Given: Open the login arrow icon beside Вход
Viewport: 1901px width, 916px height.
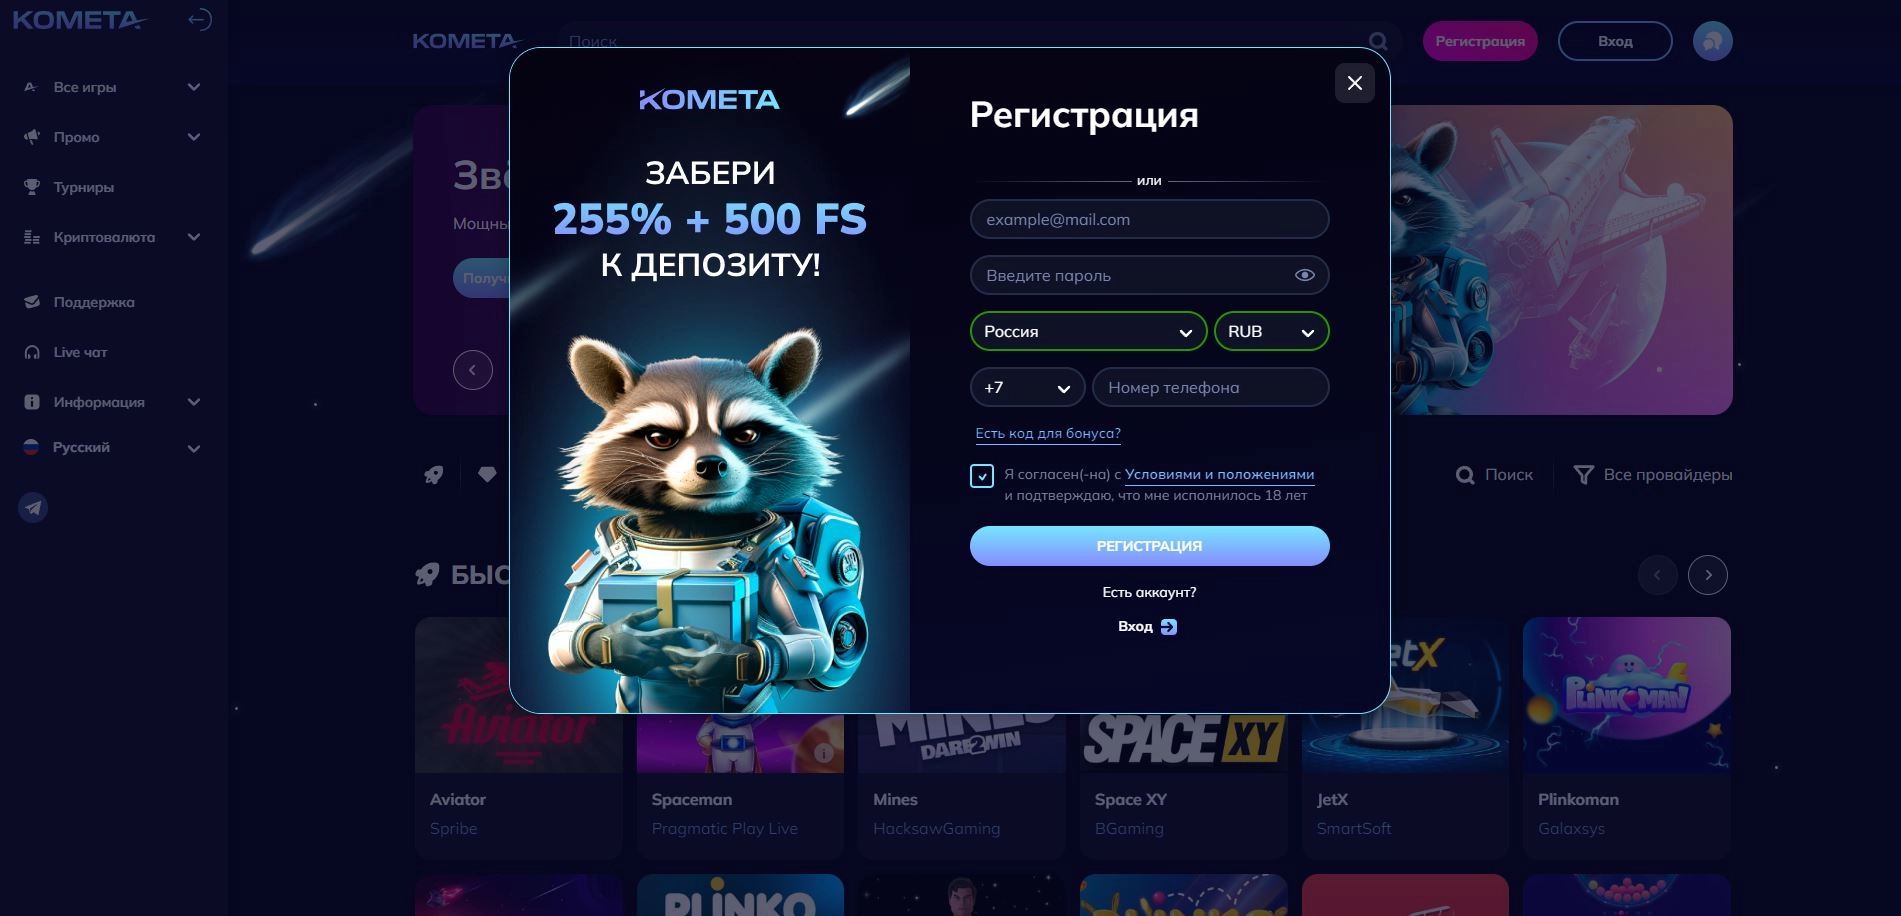Looking at the screenshot, I should (x=1169, y=627).
